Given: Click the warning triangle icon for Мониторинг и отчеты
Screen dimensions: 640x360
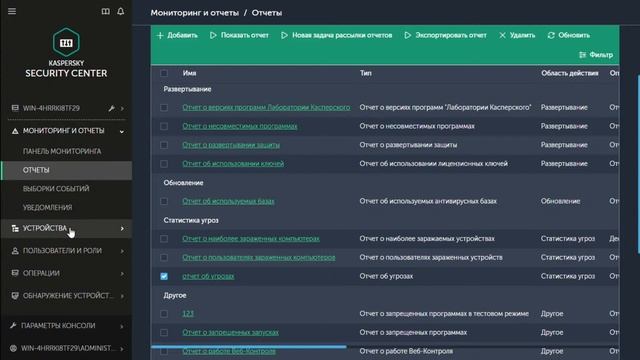Looking at the screenshot, I should pyautogui.click(x=15, y=131).
